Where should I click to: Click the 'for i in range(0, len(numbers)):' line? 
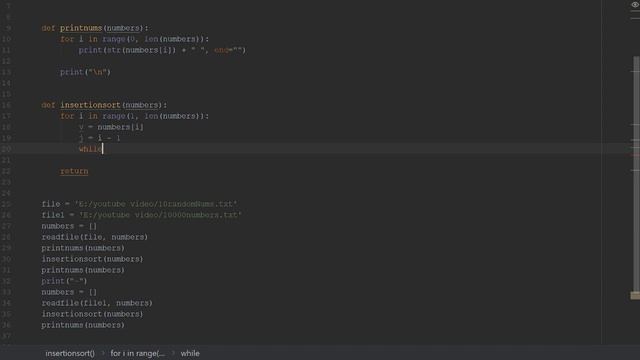134,39
